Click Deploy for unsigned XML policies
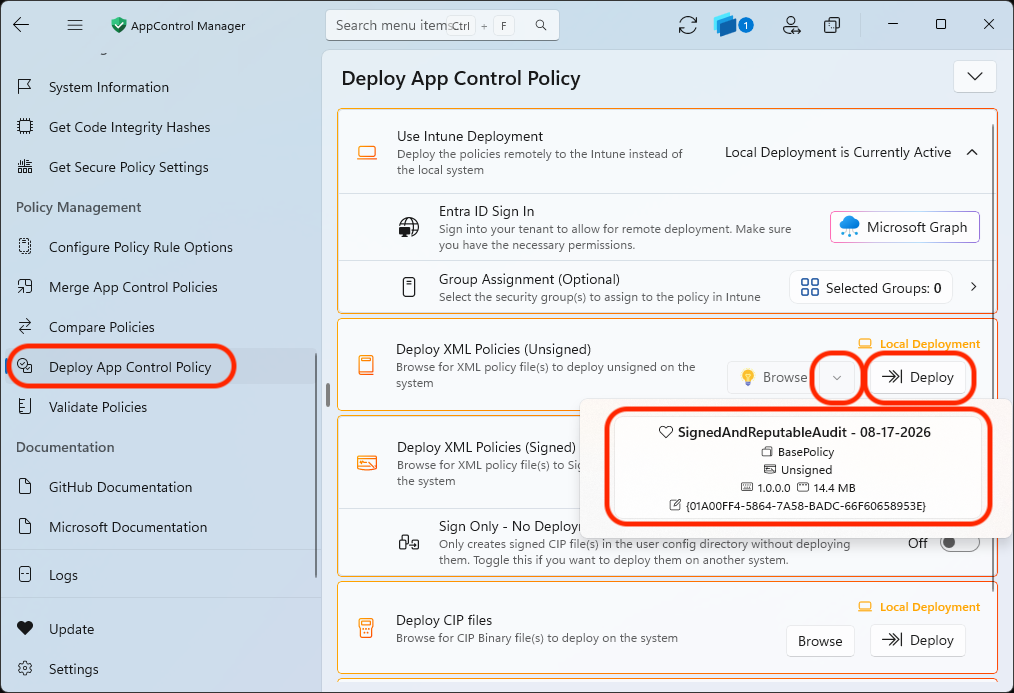The width and height of the screenshot is (1014, 693). 918,377
